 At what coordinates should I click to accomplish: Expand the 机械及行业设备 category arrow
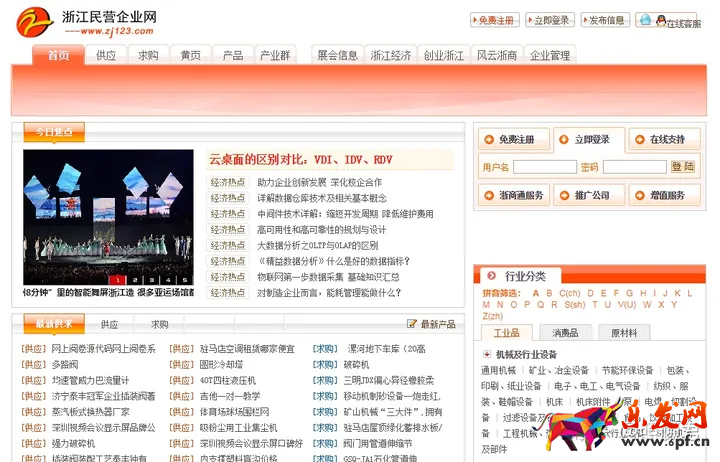pos(486,354)
